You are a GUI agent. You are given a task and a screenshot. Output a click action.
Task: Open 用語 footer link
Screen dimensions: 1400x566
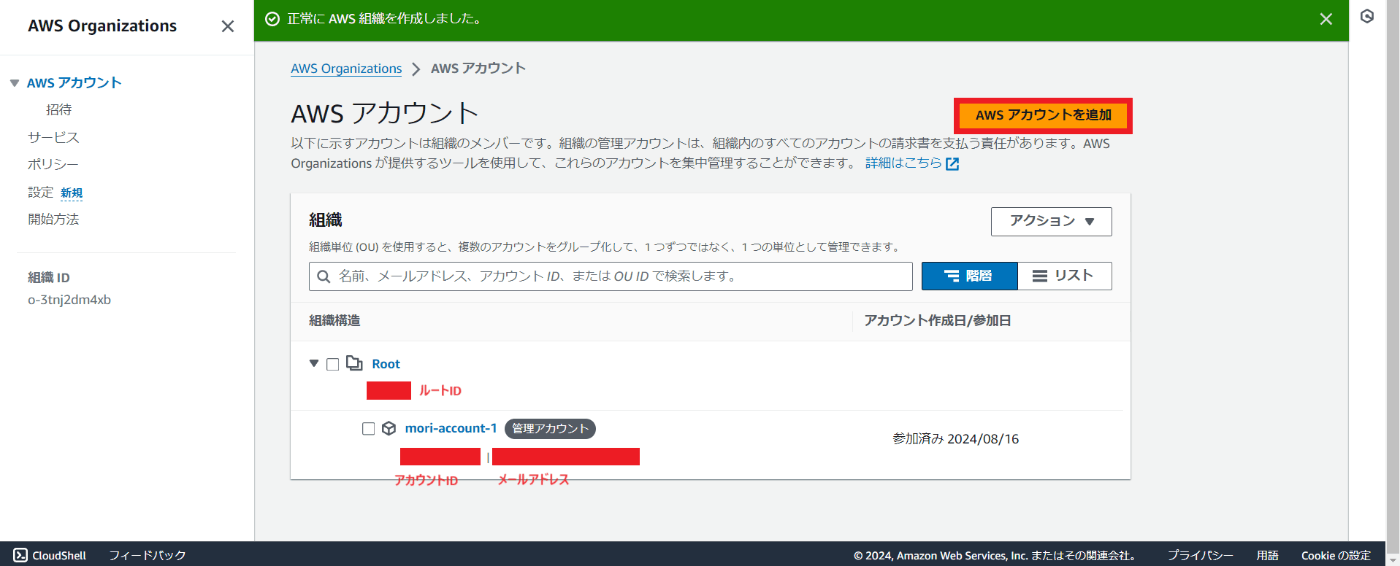click(1267, 555)
